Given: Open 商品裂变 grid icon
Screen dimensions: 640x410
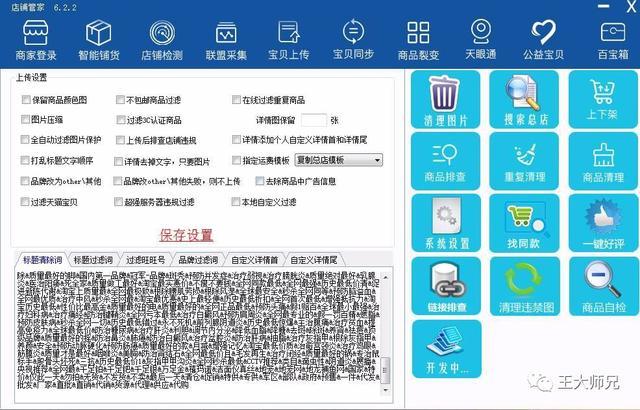Looking at the screenshot, I should 418,40.
